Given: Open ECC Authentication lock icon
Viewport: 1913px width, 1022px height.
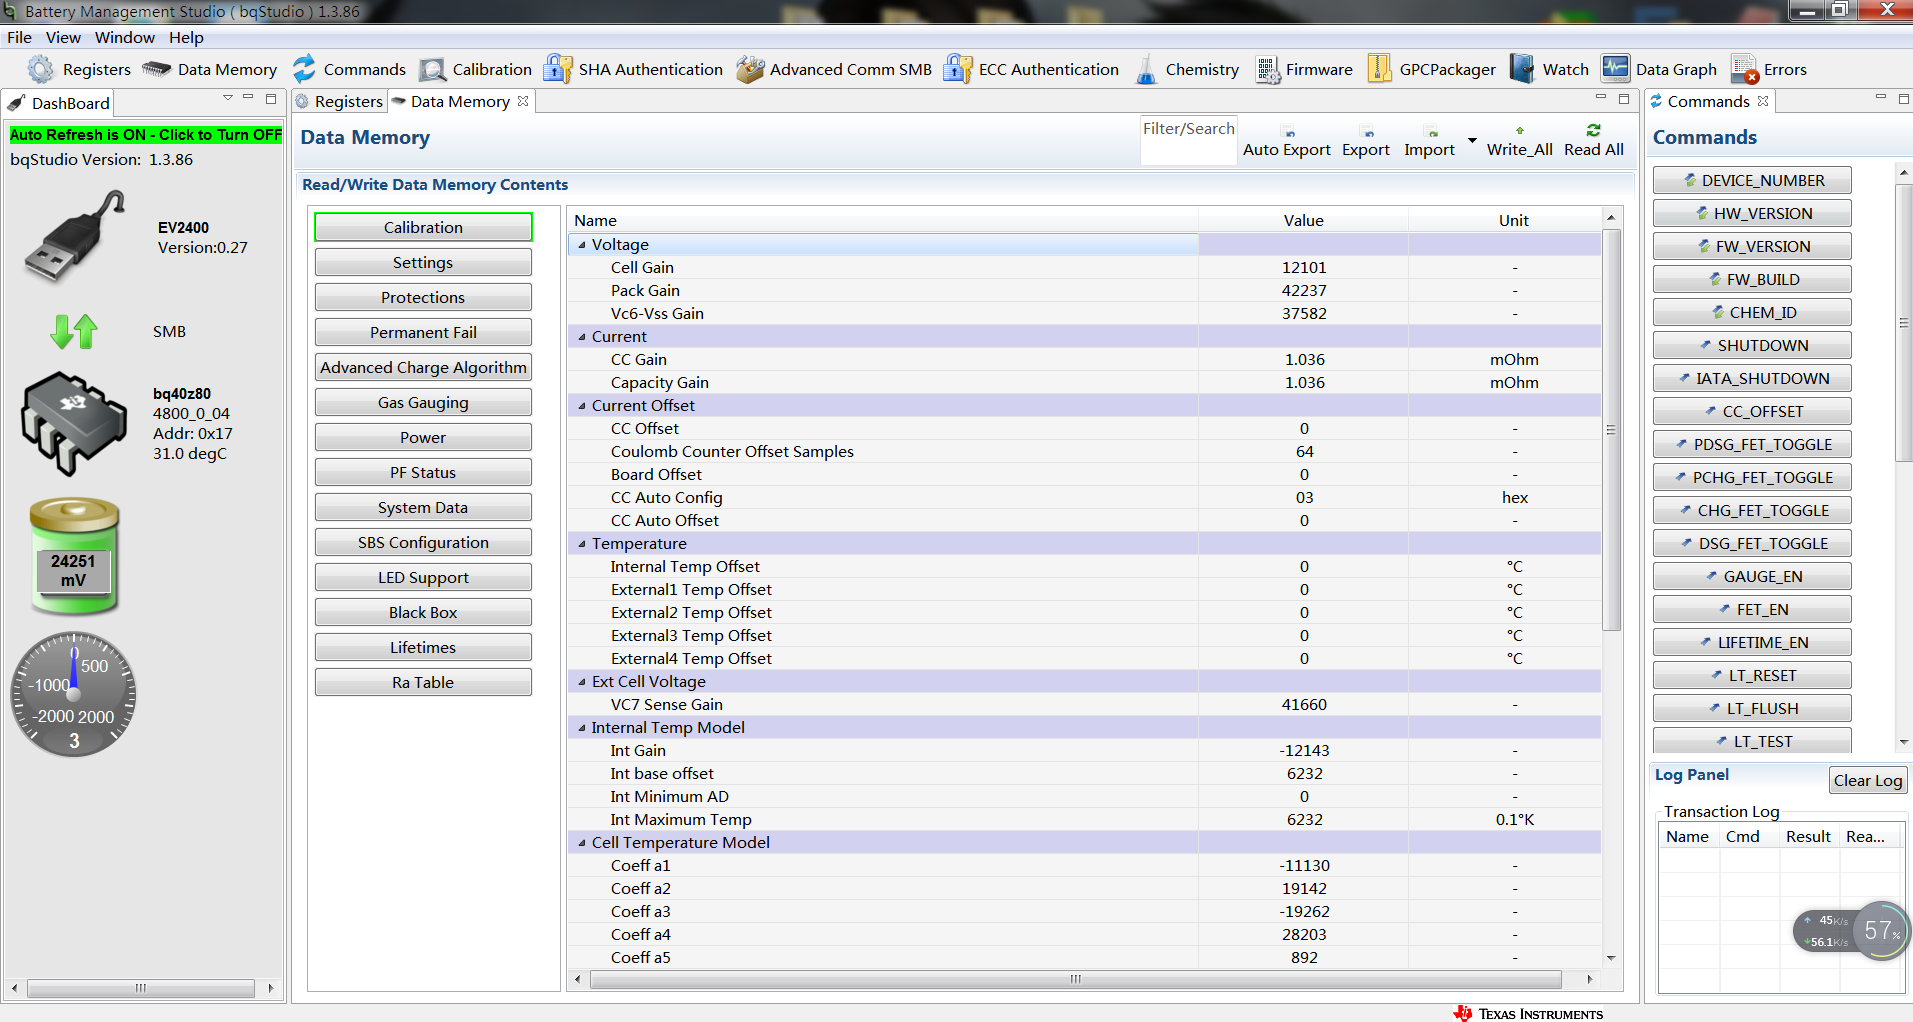Looking at the screenshot, I should [958, 69].
